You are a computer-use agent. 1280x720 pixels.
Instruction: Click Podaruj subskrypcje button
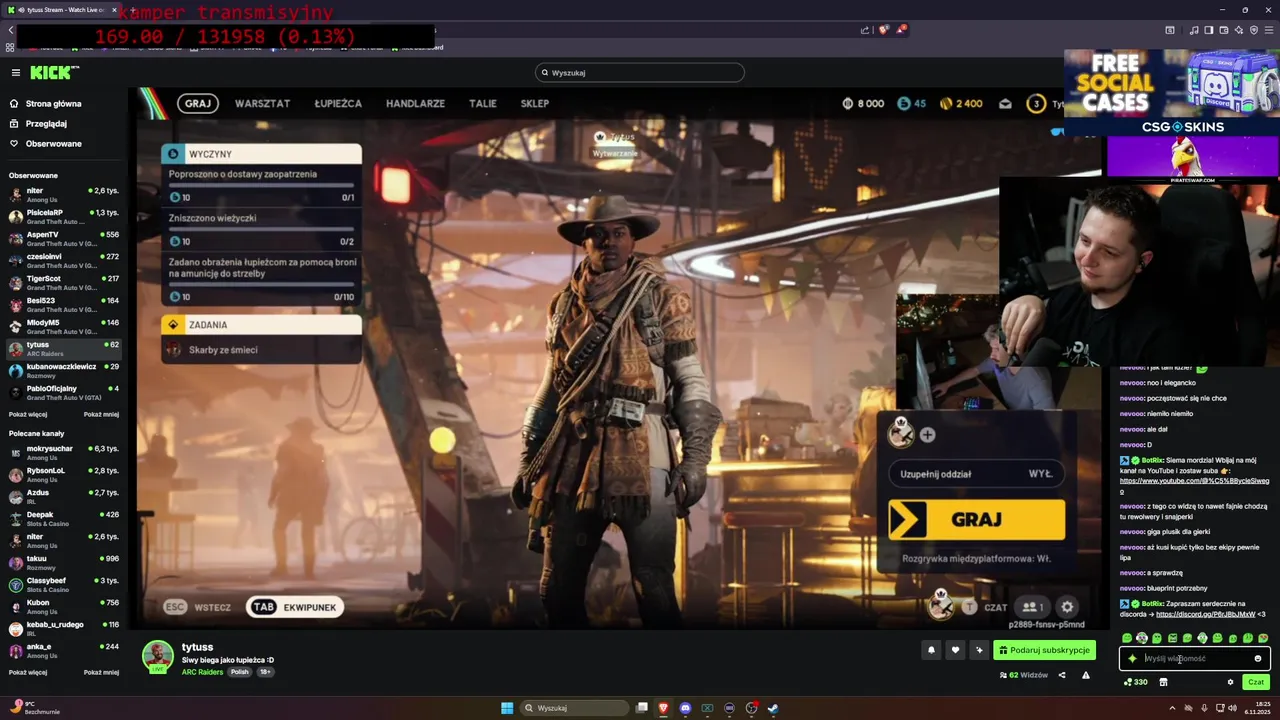(x=1044, y=650)
